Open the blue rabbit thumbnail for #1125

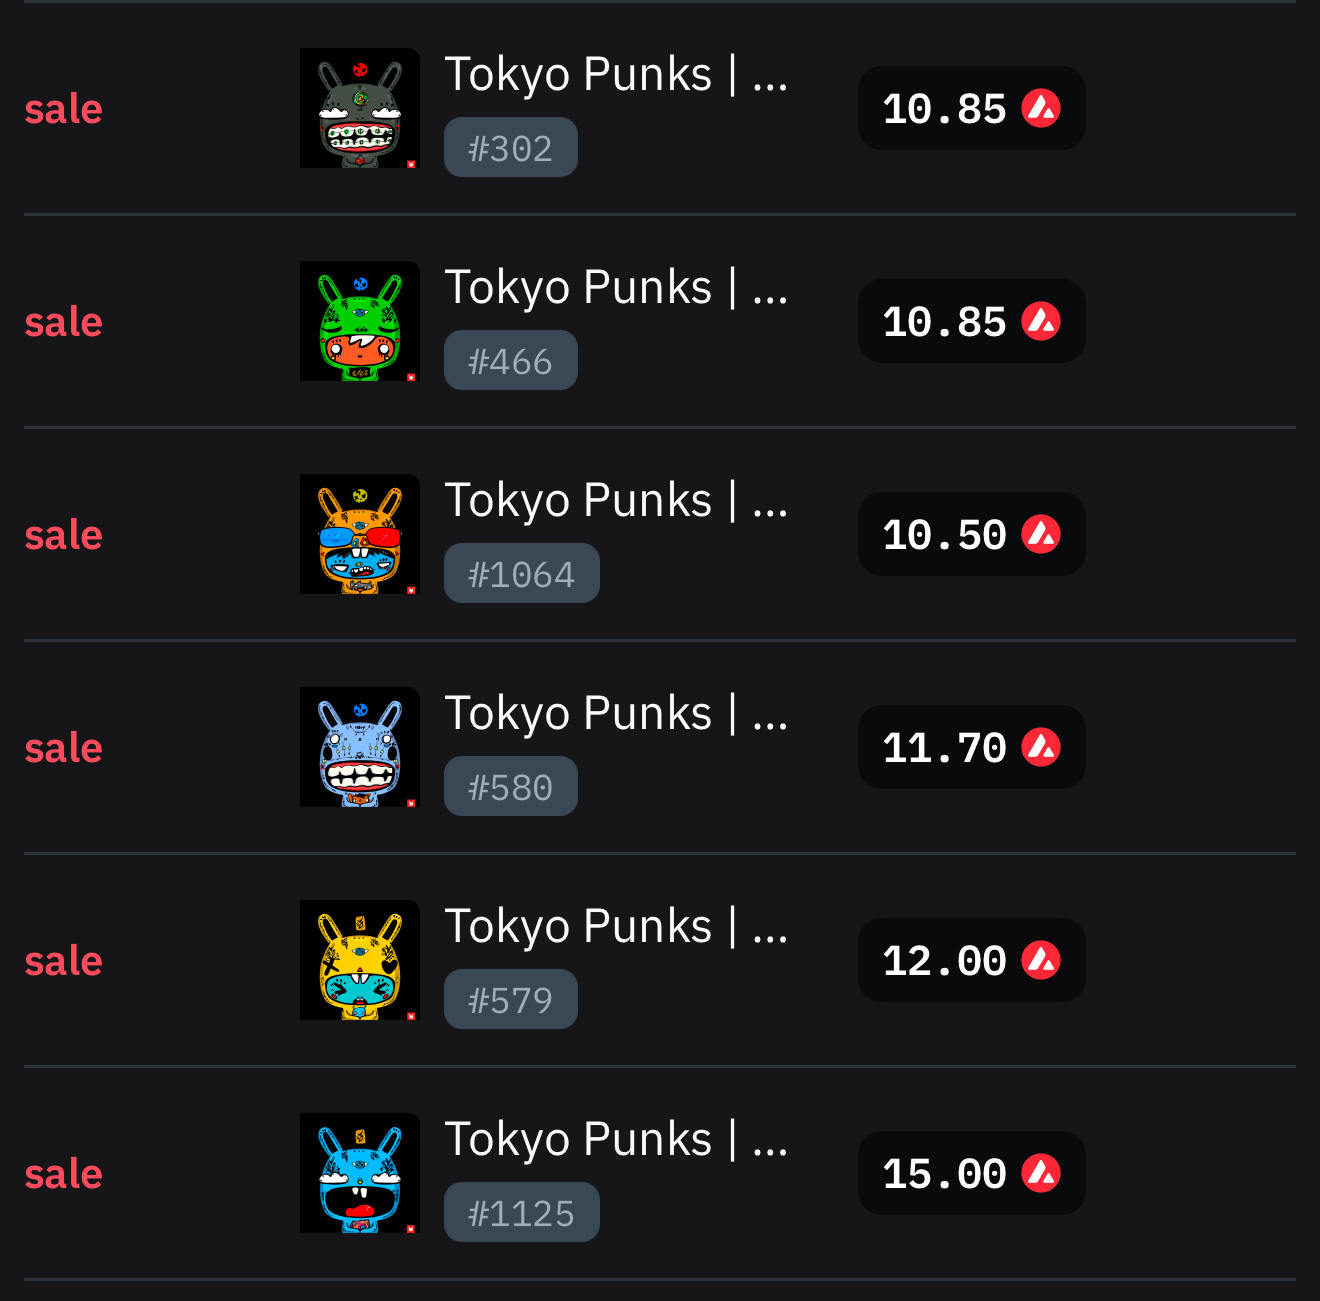point(360,1173)
